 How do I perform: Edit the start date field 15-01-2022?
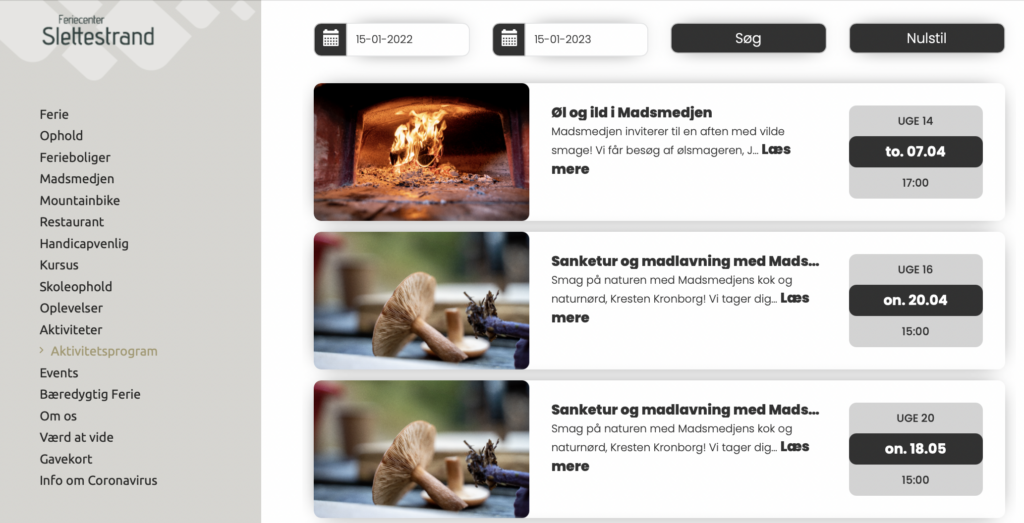pyautogui.click(x=408, y=39)
